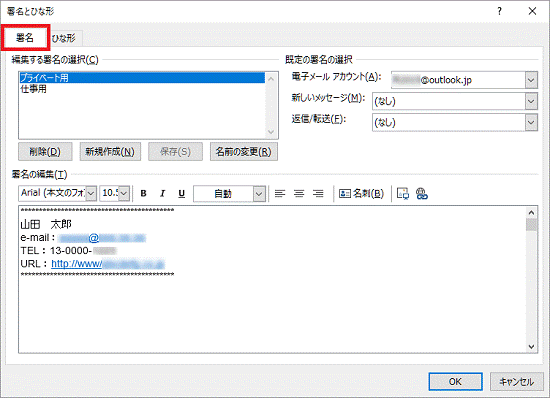Switch to the ひな形 tab
Viewport: 550px width, 398px height.
64,38
